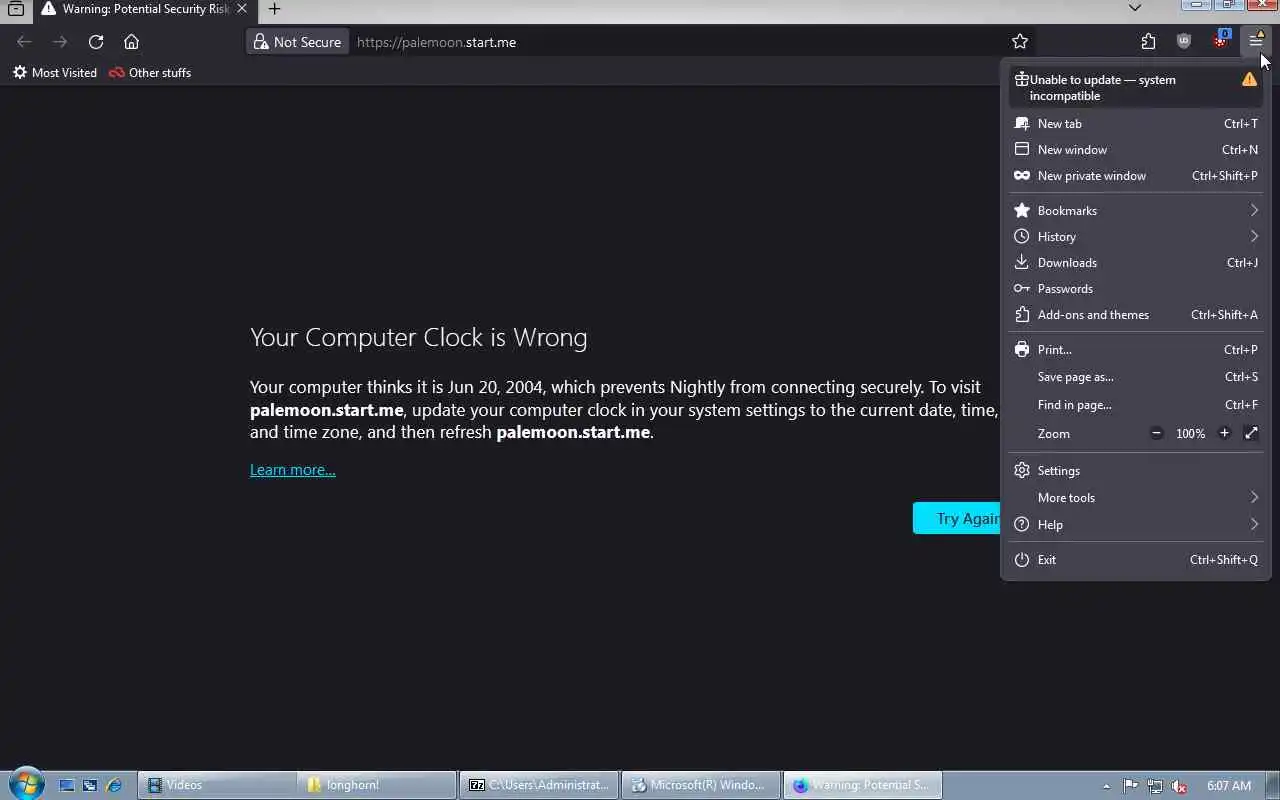Click the Firefox View icon beside tabs
The width and height of the screenshot is (1280, 800).
click(x=15, y=9)
